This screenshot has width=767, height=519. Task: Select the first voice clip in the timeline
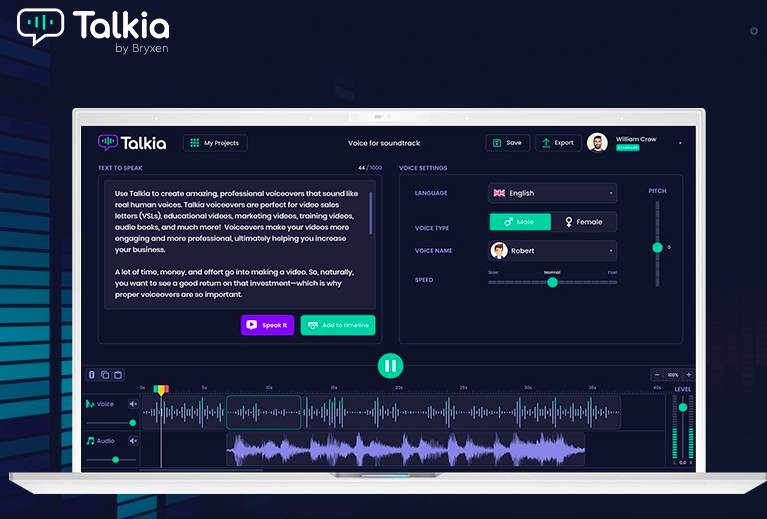click(183, 412)
